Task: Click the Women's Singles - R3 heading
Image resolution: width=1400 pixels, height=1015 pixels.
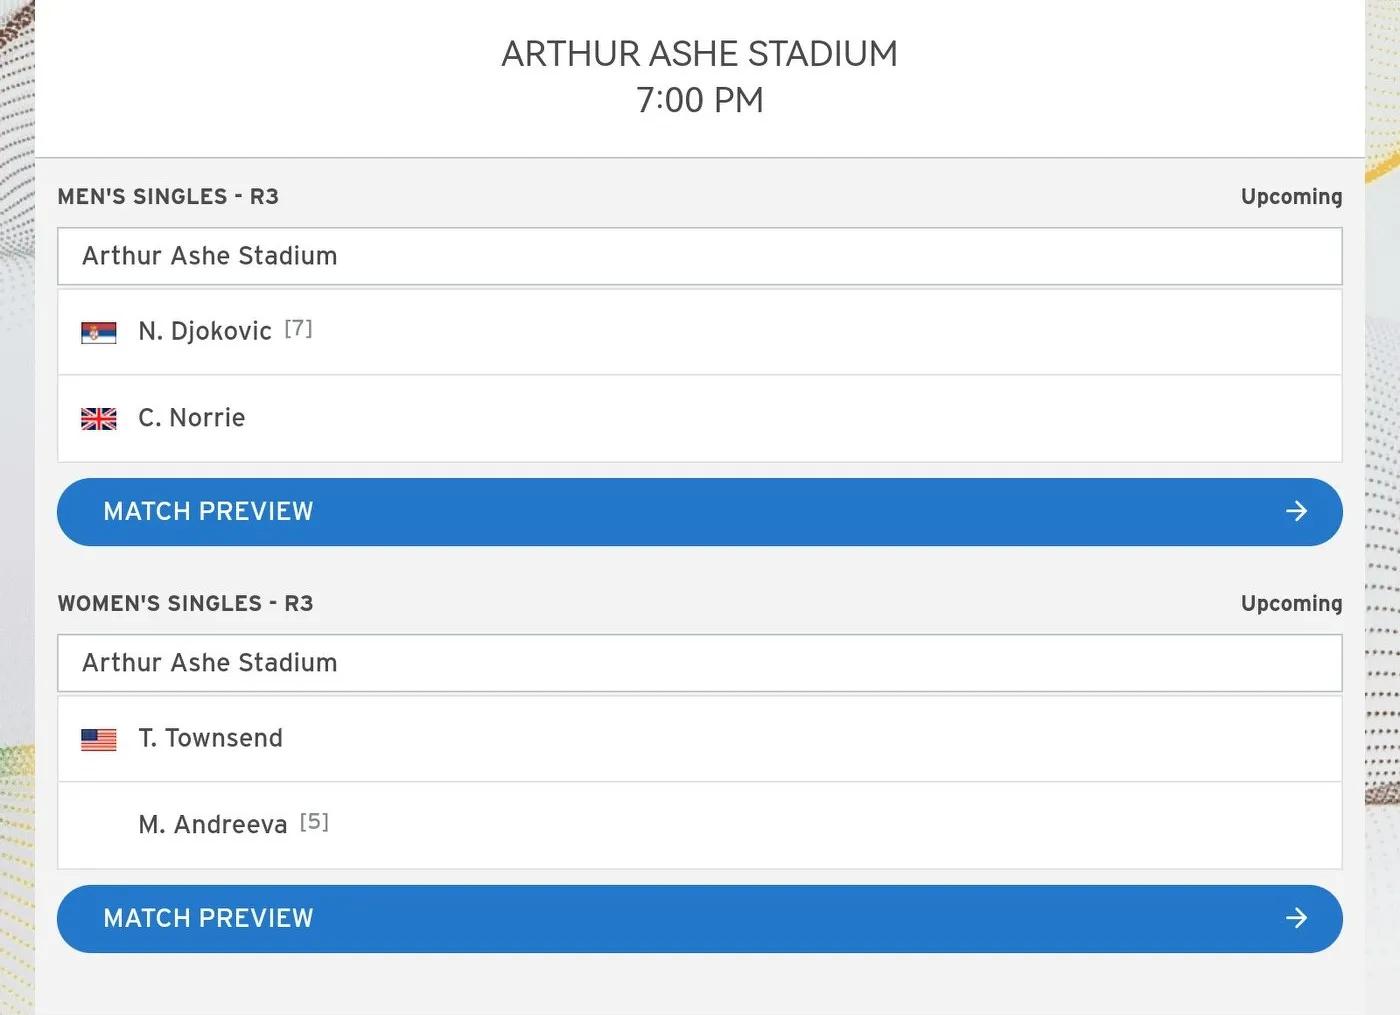Action: (186, 604)
